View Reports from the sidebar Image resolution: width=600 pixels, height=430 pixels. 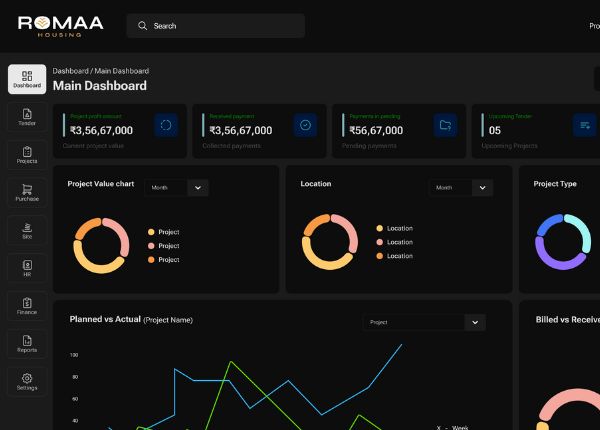pyautogui.click(x=27, y=343)
